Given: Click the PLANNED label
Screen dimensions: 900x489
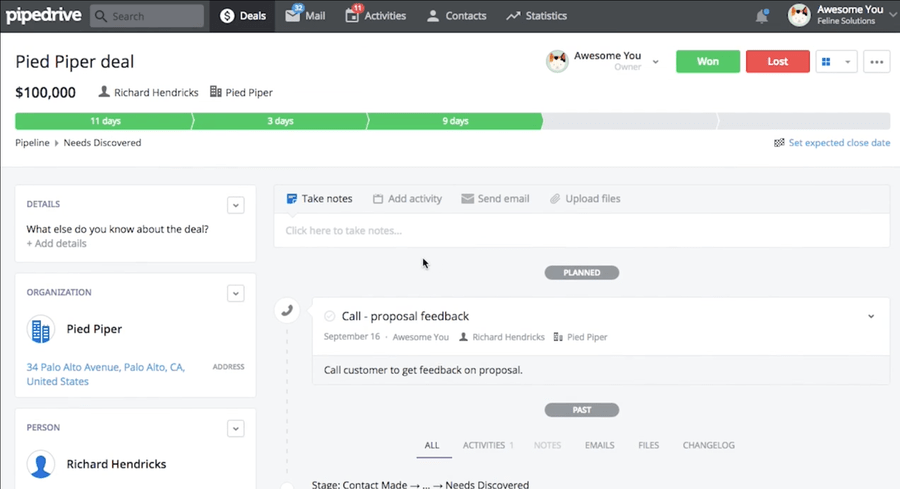Looking at the screenshot, I should [581, 273].
